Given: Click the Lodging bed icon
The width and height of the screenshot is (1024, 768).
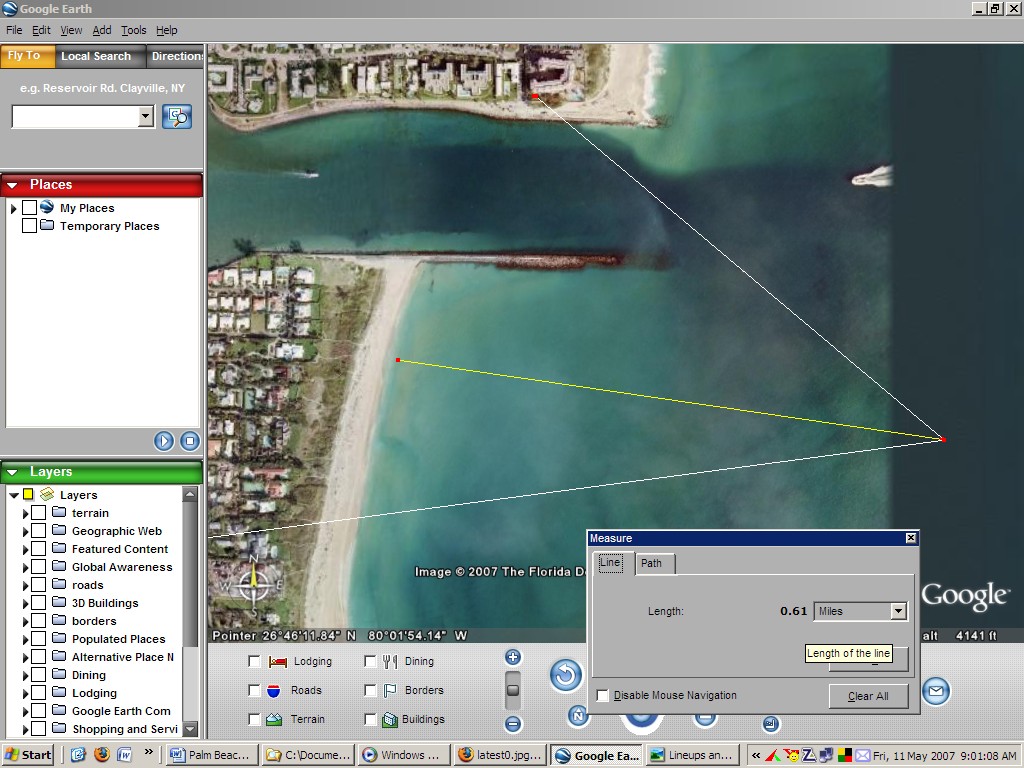Looking at the screenshot, I should [278, 662].
